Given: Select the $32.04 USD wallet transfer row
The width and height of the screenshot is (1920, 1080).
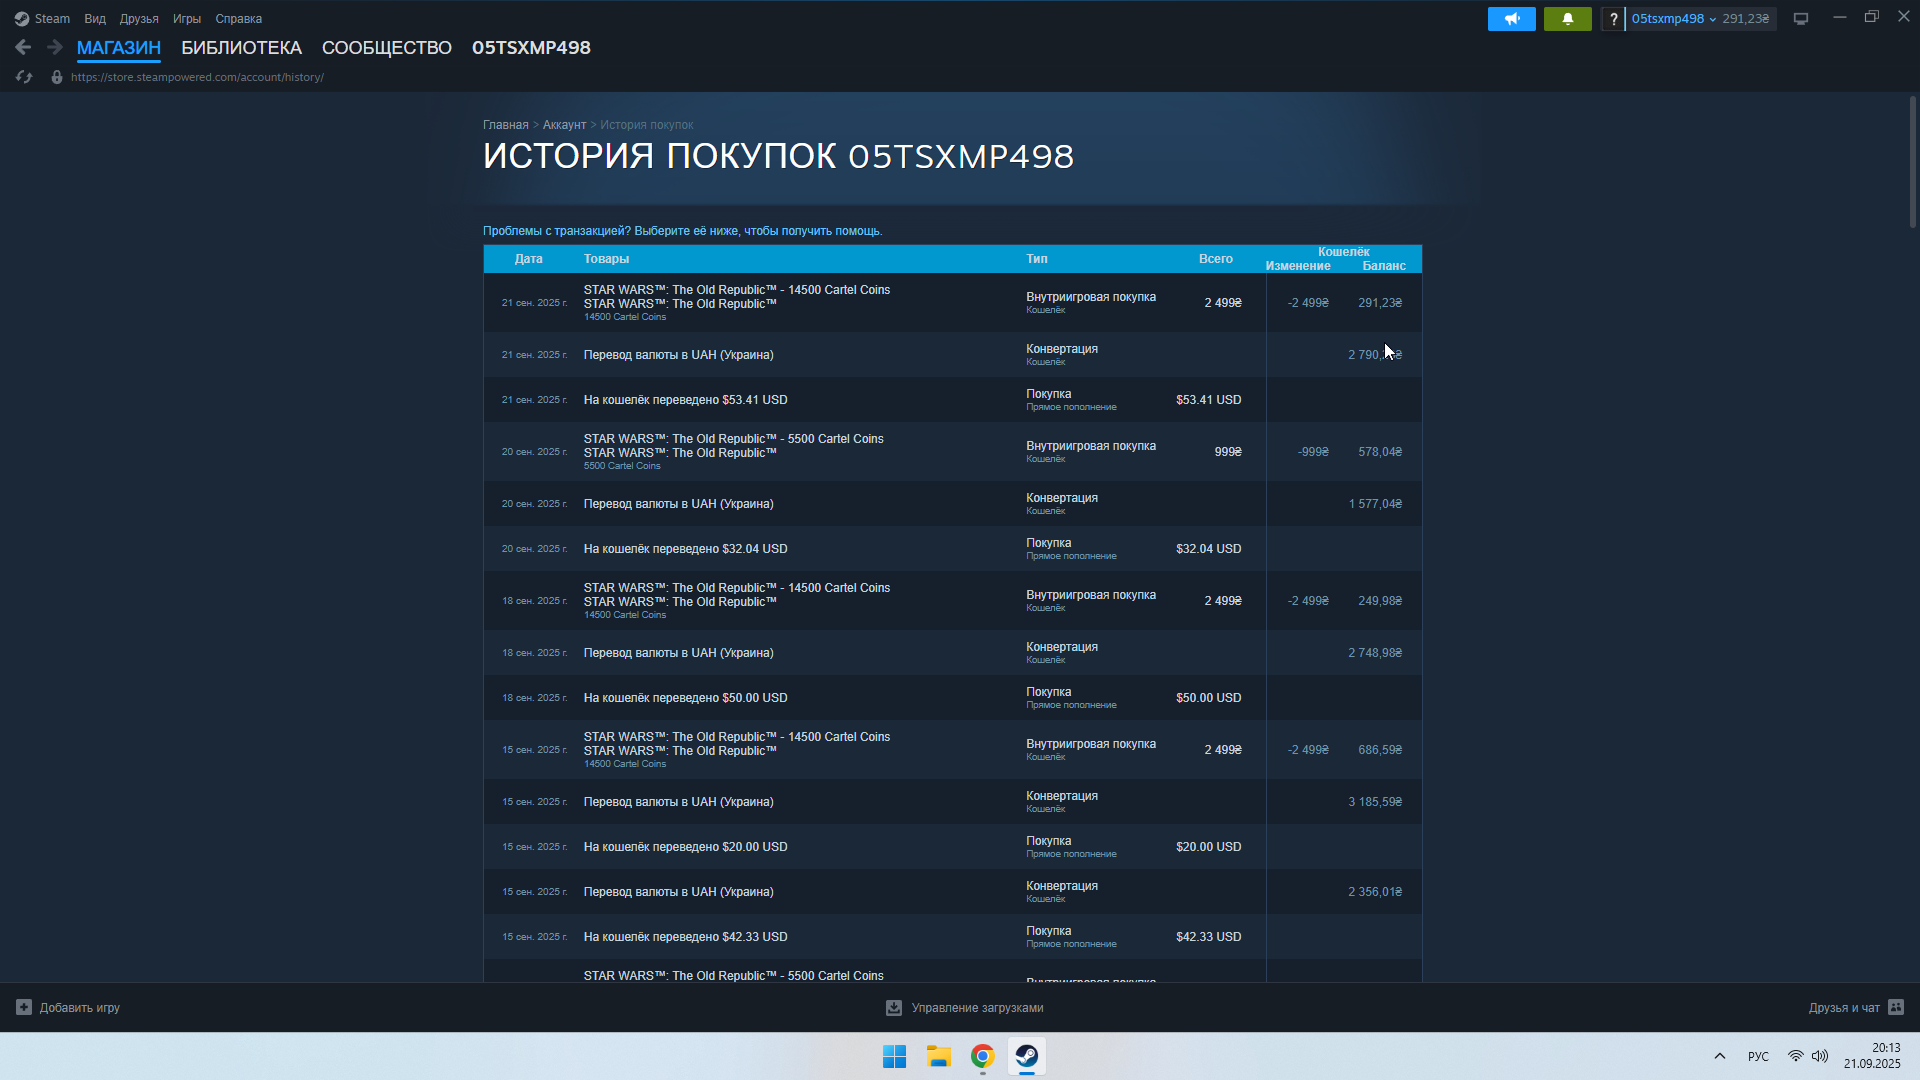Looking at the screenshot, I should coord(952,549).
